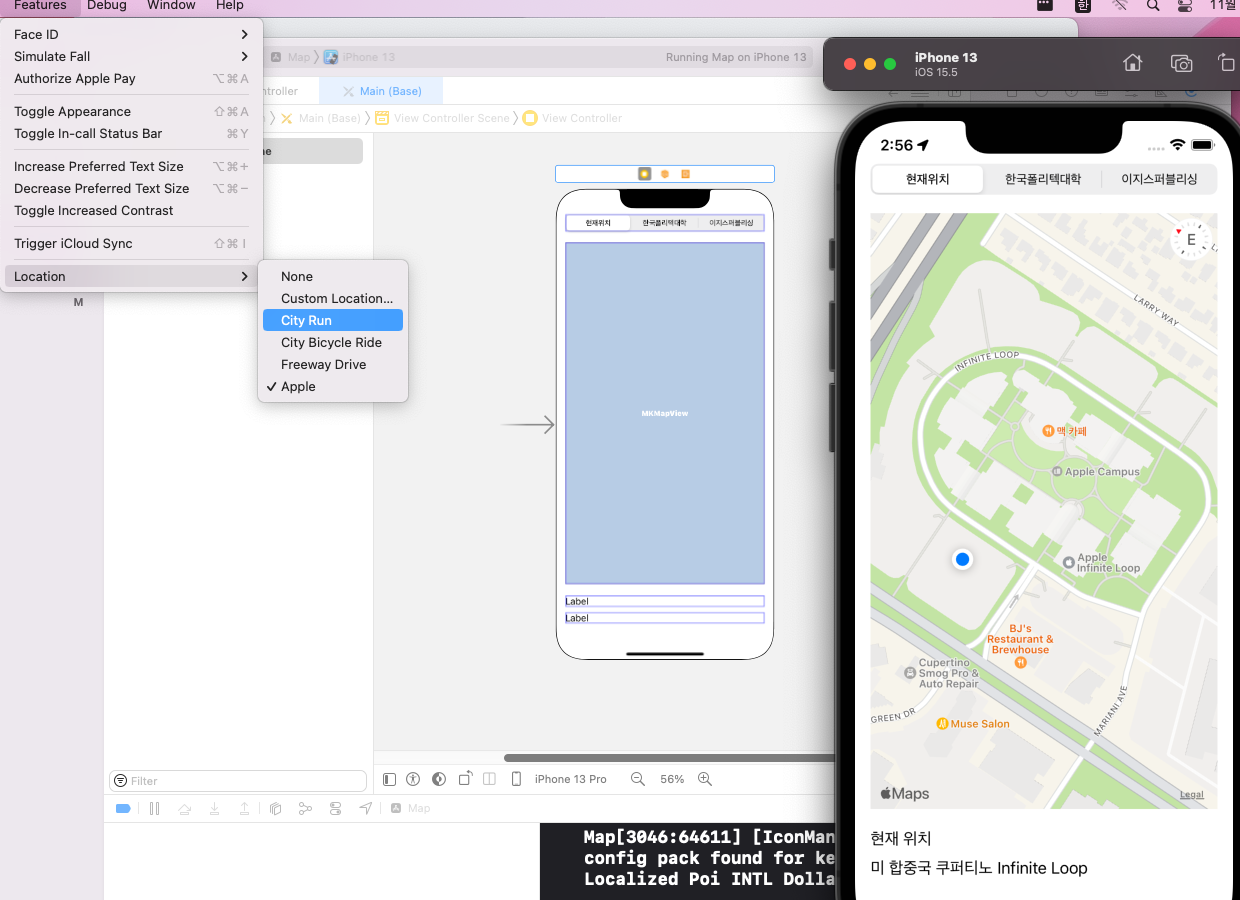The image size is (1240, 900).
Task: Click the View Controller yellow icon on scene dock
Action: tap(644, 174)
